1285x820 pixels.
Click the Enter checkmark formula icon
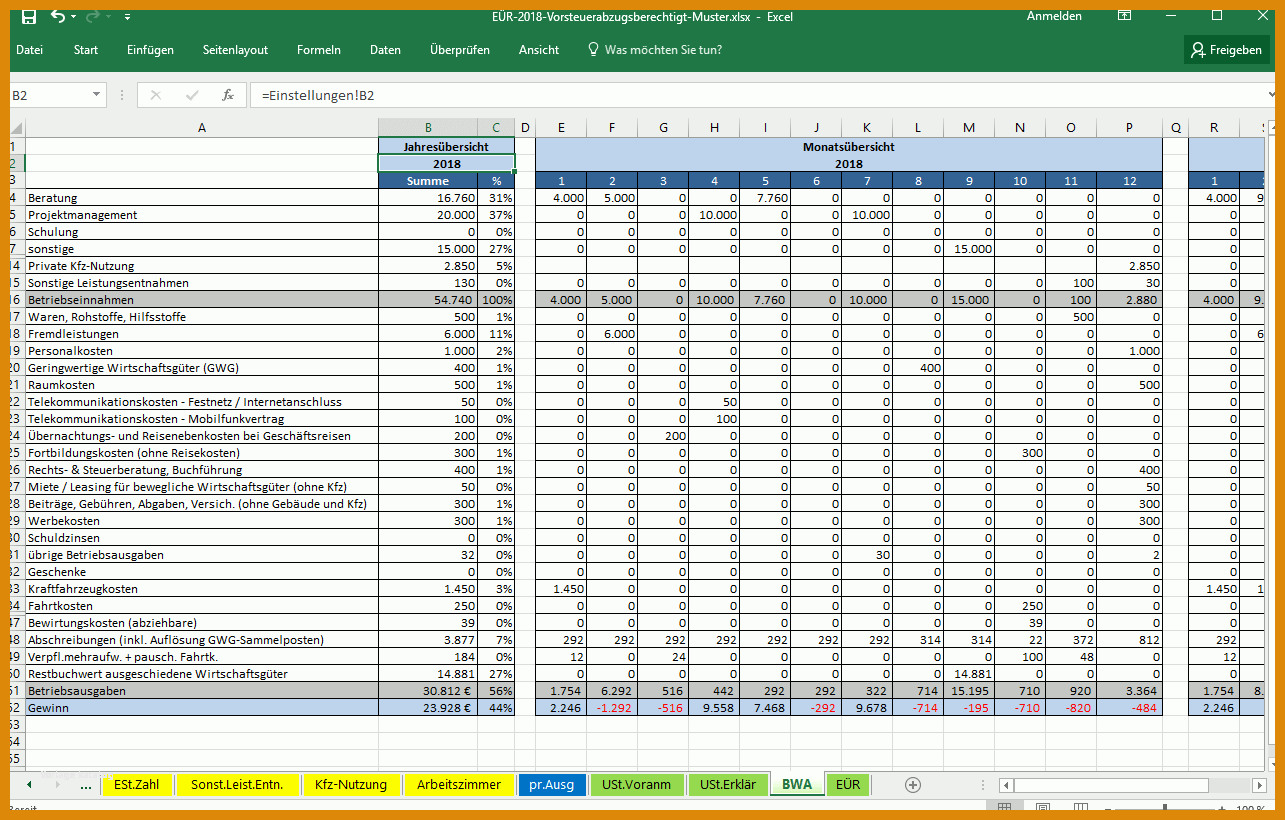(192, 95)
